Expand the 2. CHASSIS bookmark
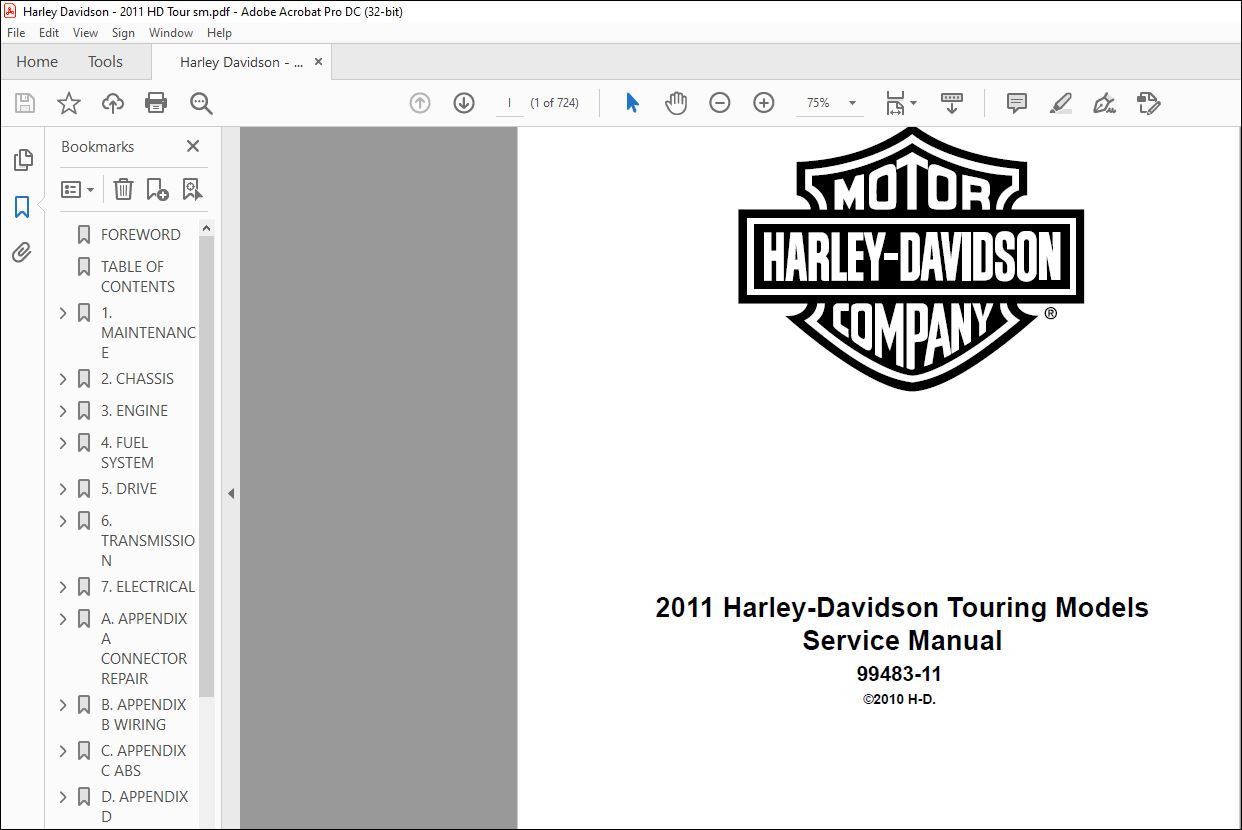 pyautogui.click(x=63, y=379)
